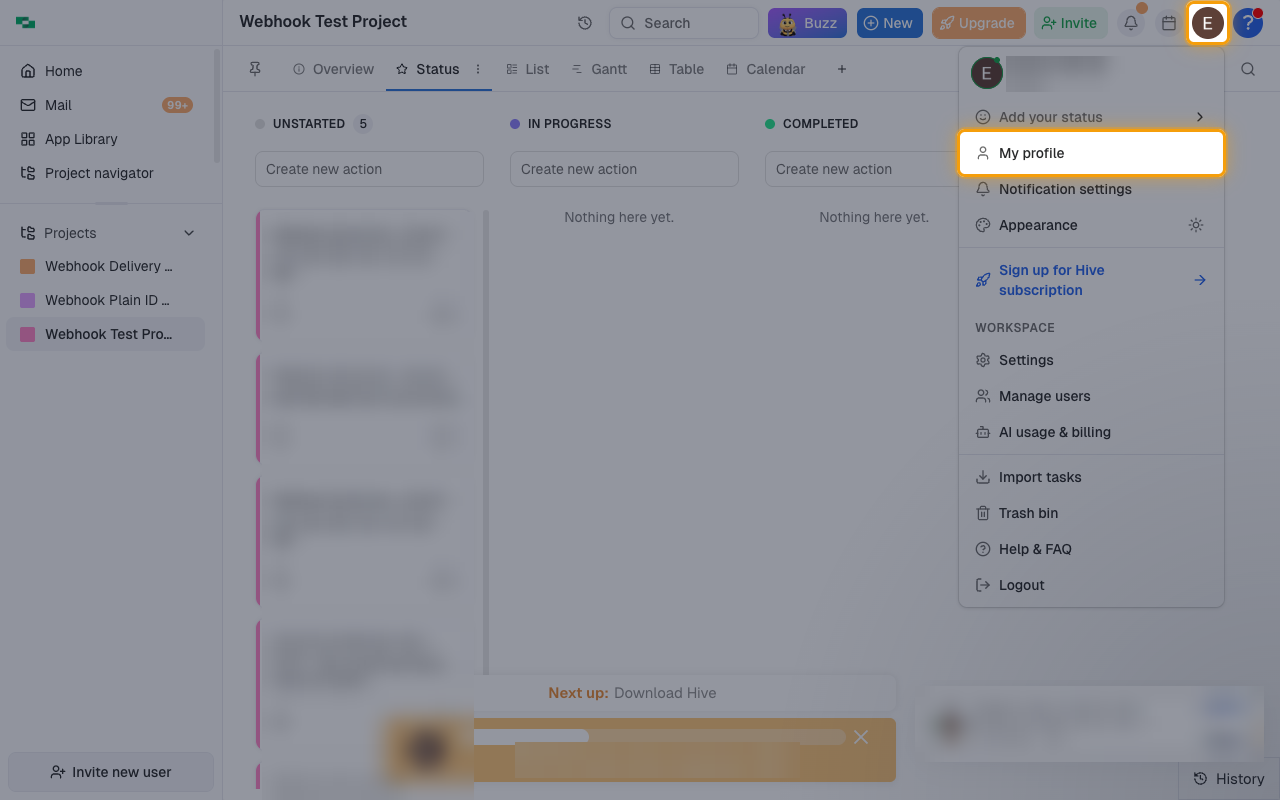Focus the Search field
The height and width of the screenshot is (800, 1280).
pyautogui.click(x=684, y=23)
